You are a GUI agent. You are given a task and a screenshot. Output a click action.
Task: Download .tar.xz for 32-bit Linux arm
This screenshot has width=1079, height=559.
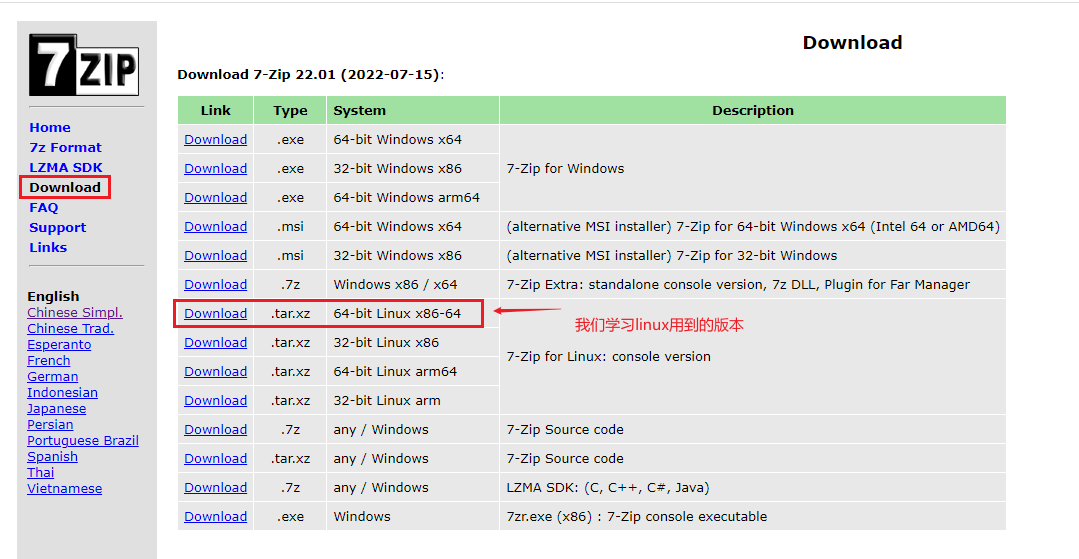(x=215, y=400)
